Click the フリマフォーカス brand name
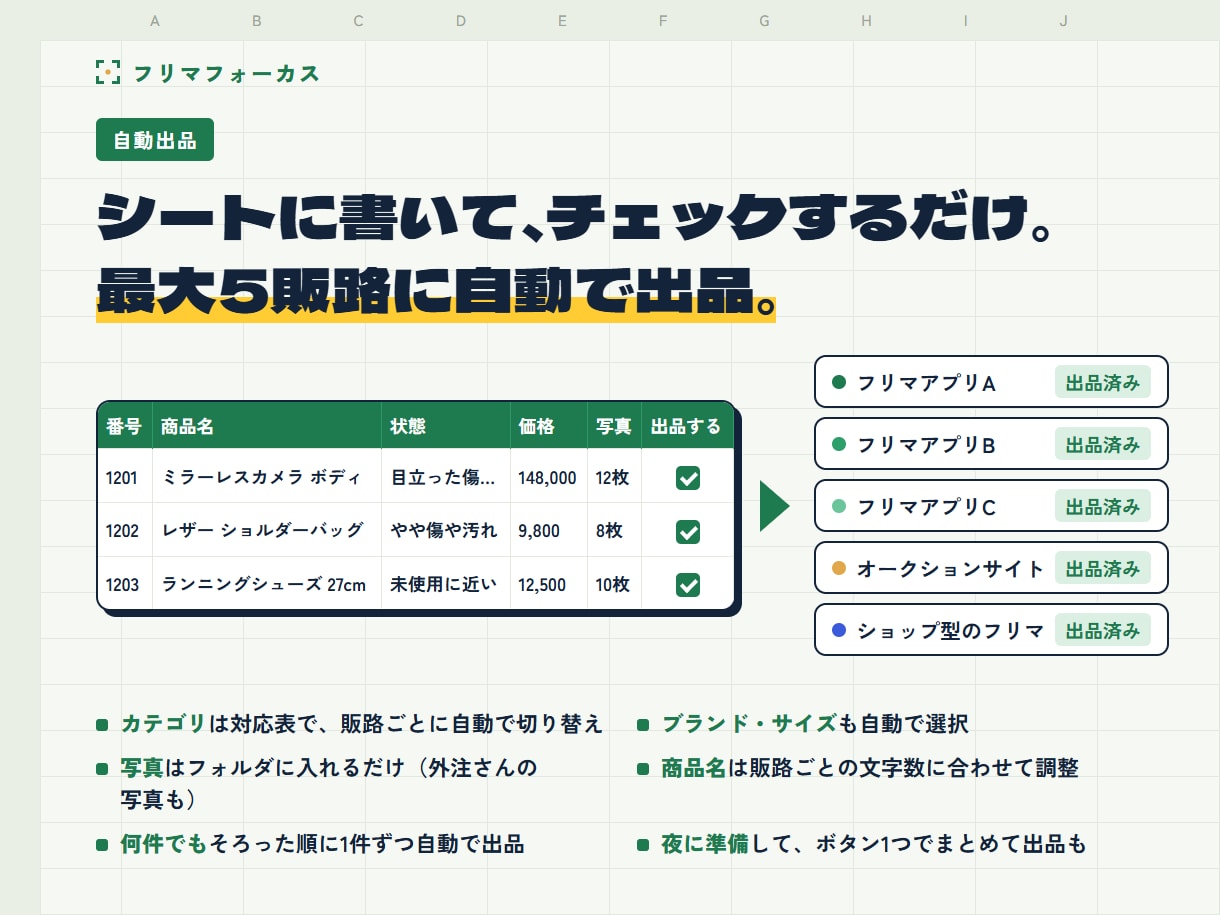This screenshot has width=1220, height=915. click(x=226, y=72)
